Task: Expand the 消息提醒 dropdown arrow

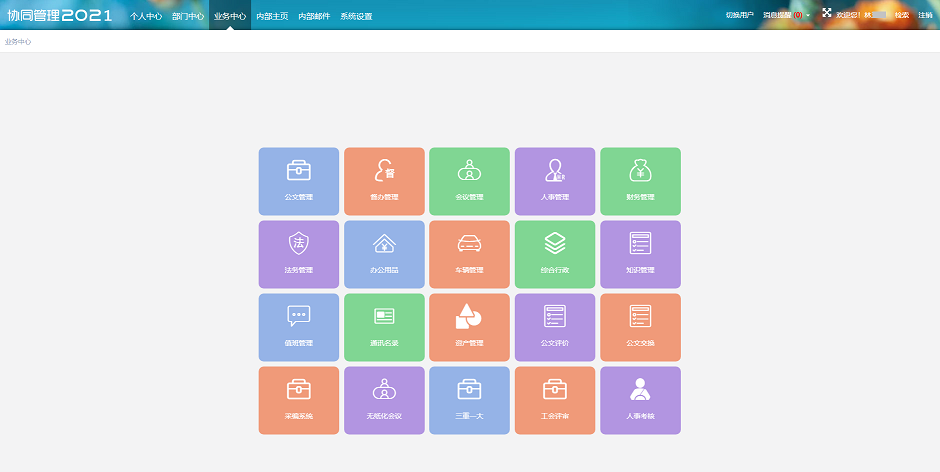Action: point(809,16)
